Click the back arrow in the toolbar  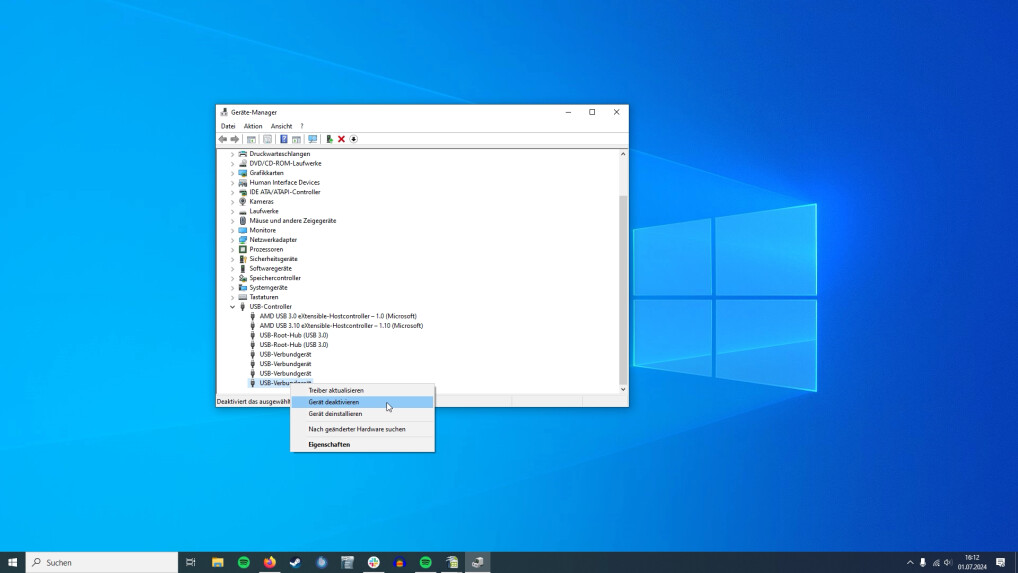[223, 139]
